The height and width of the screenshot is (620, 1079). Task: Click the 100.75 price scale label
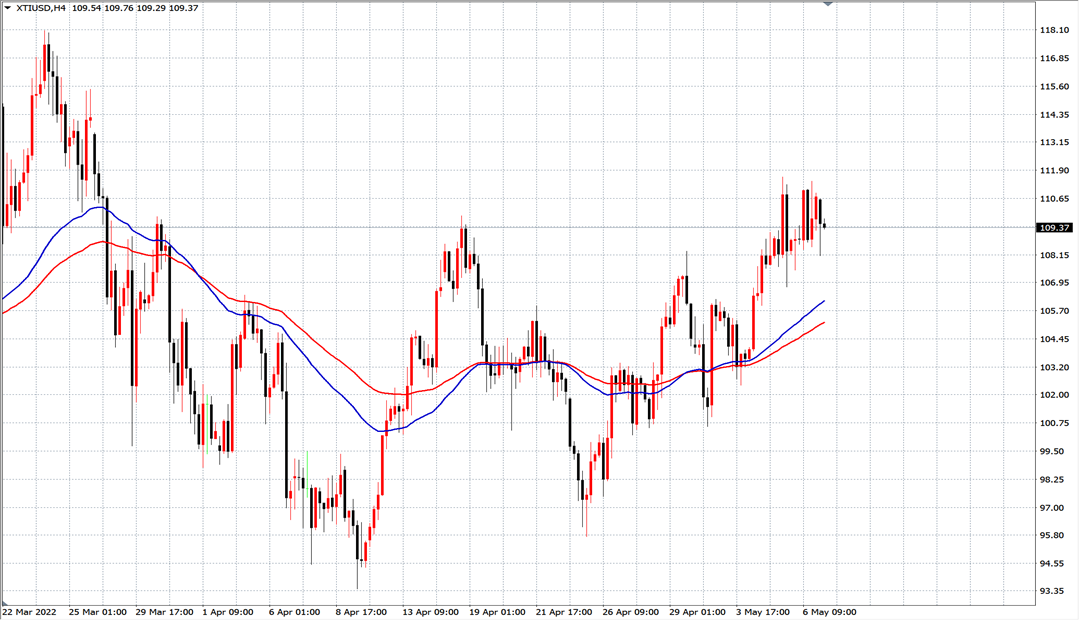tap(1054, 423)
